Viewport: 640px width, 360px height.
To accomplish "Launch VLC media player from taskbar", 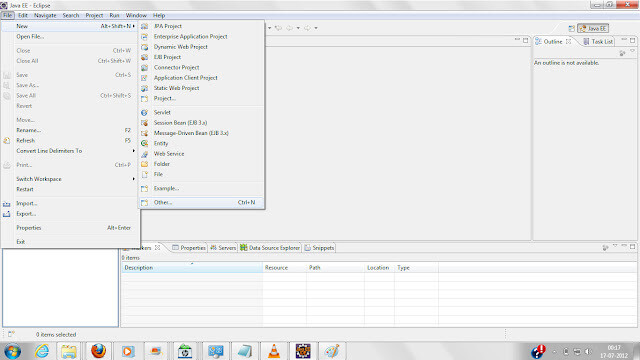I will (x=274, y=351).
